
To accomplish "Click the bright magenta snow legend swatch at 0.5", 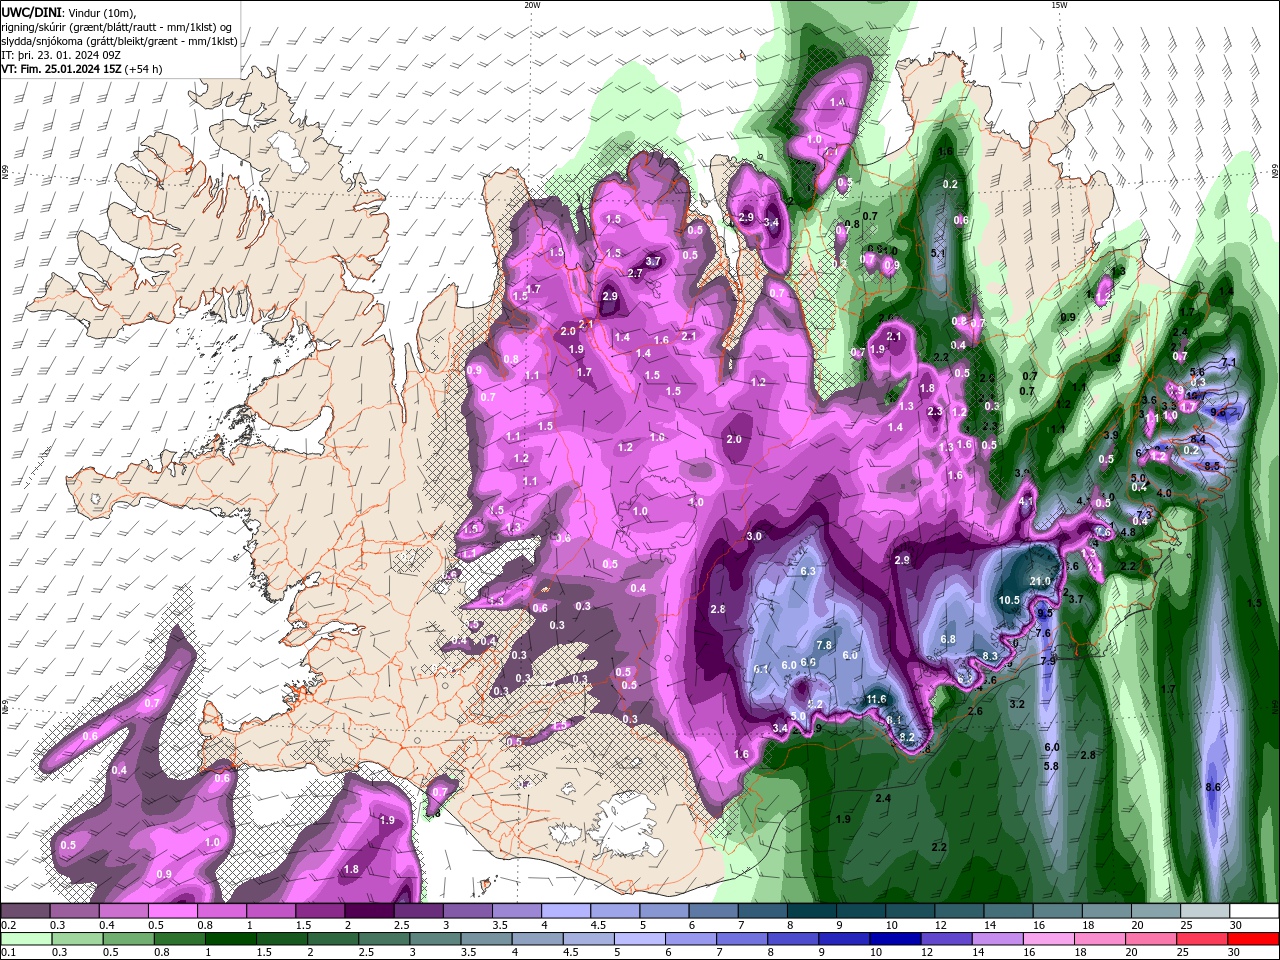I will 172,911.
